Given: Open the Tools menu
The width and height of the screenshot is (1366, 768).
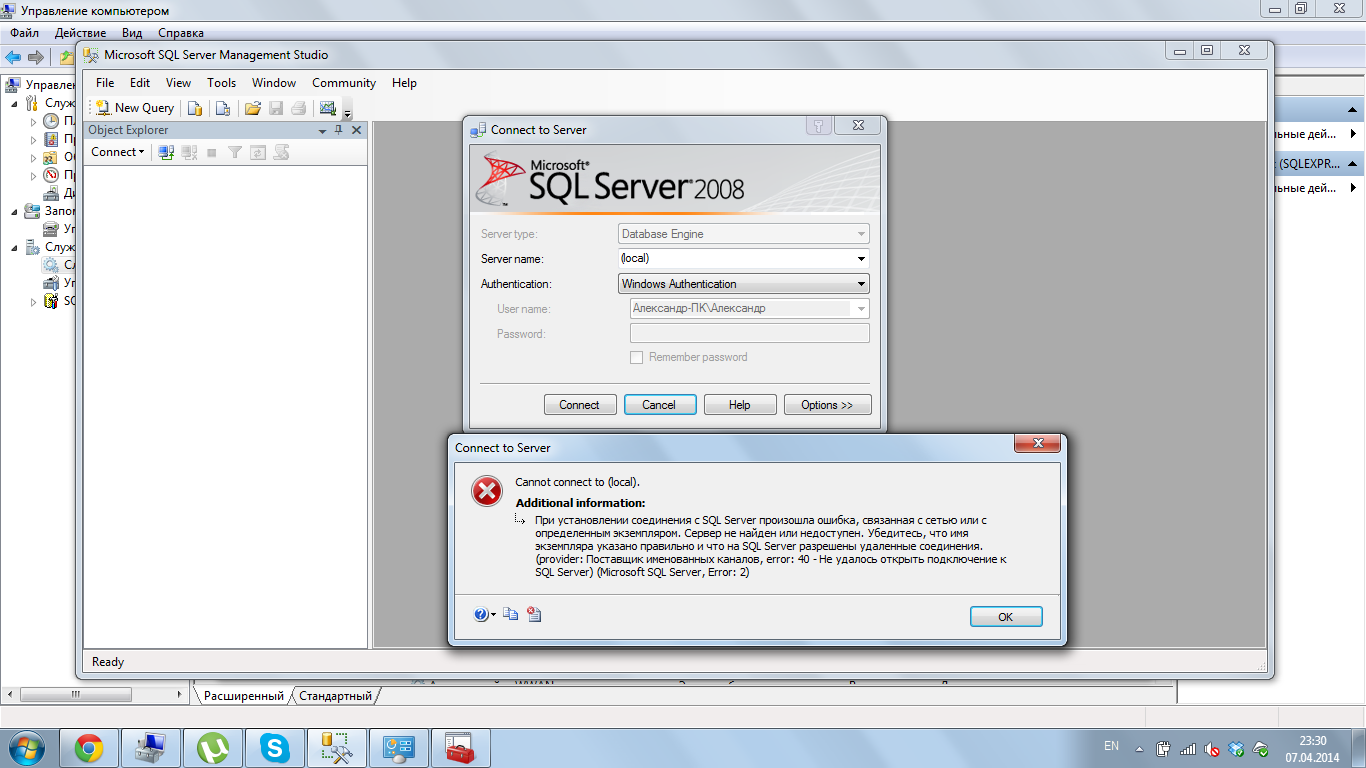Looking at the screenshot, I should 222,83.
